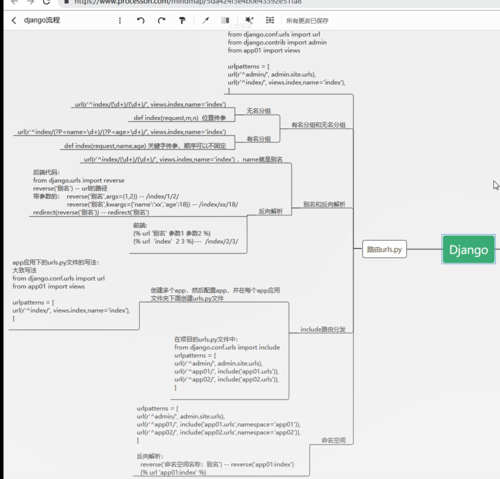Select the 路由urls.py node
500x479 pixels.
pyautogui.click(x=384, y=249)
